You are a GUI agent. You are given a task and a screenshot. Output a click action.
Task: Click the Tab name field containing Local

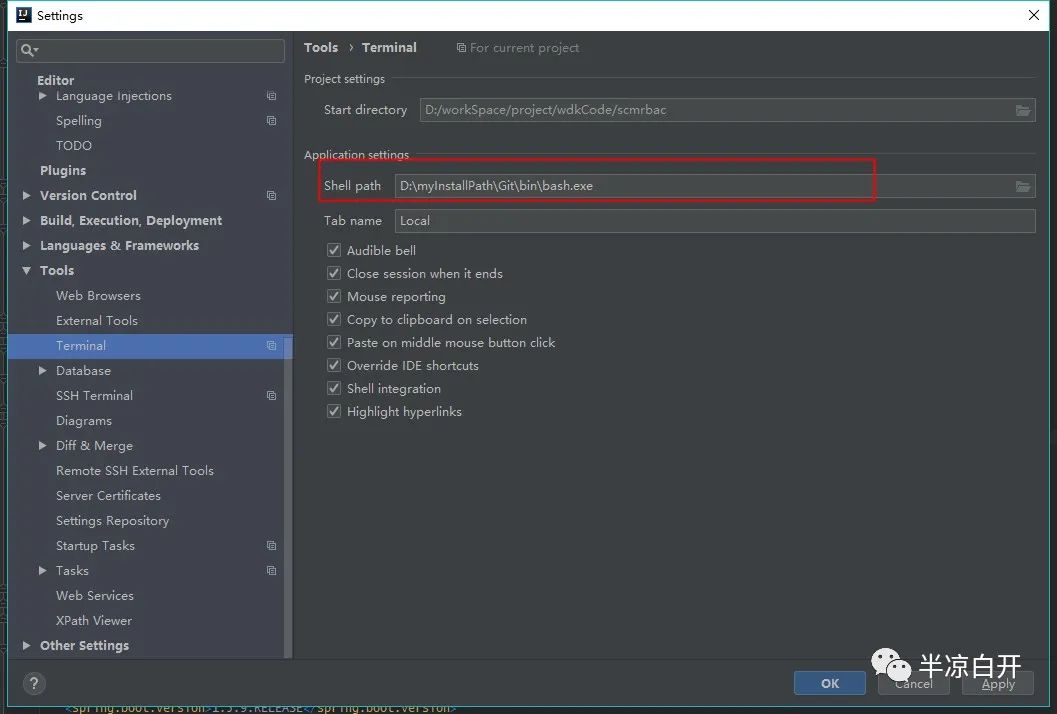click(715, 220)
